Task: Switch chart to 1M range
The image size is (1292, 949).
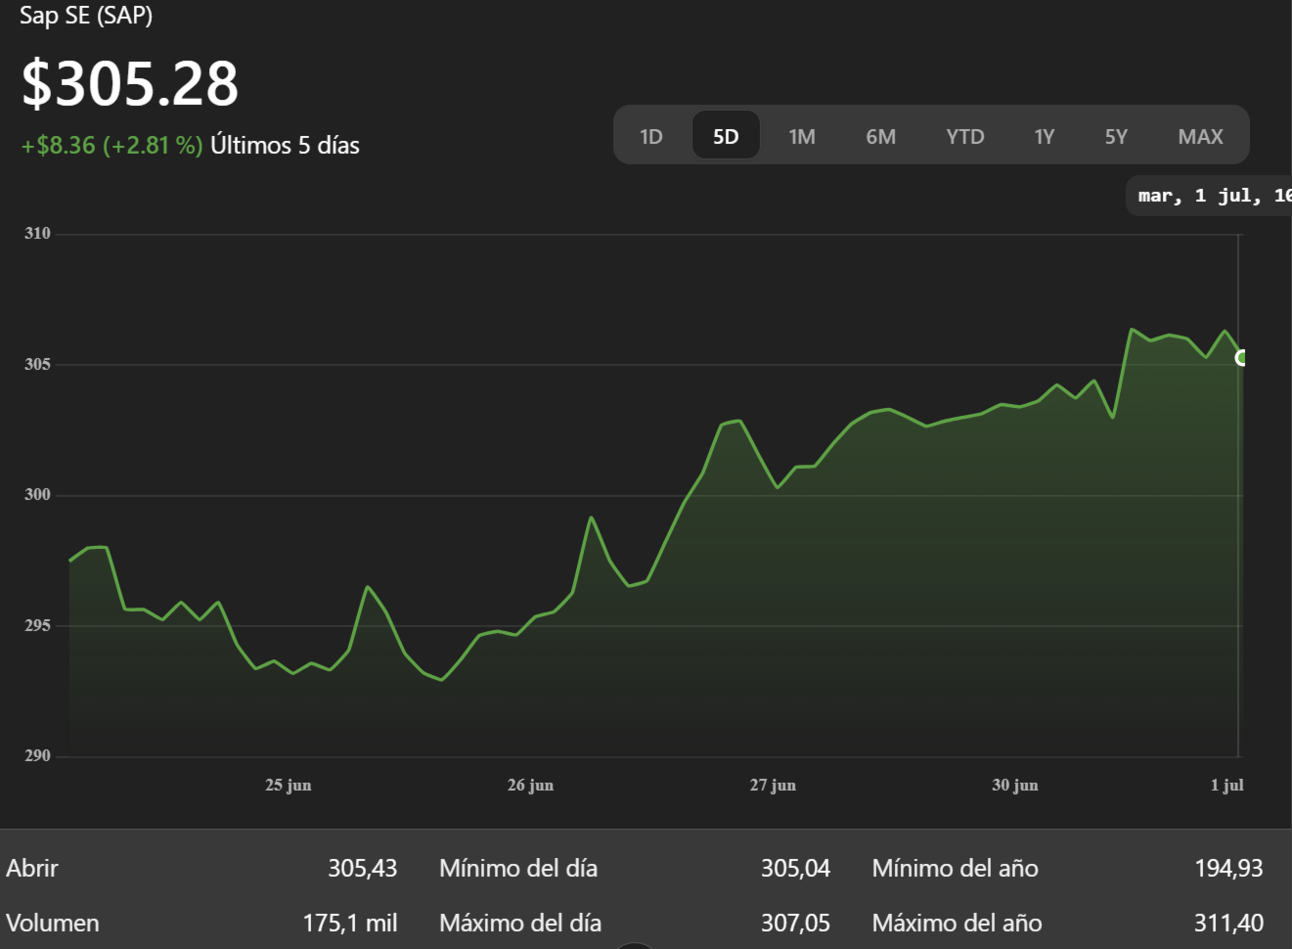Action: 802,136
